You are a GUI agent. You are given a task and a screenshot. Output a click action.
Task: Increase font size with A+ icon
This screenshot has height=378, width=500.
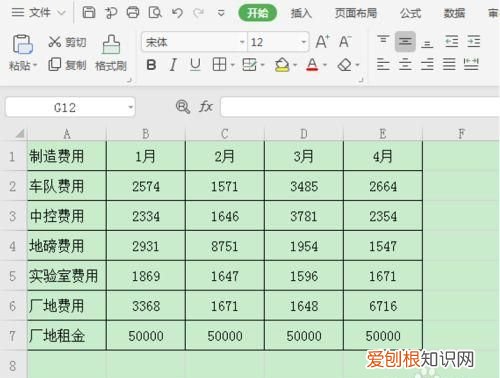322,42
